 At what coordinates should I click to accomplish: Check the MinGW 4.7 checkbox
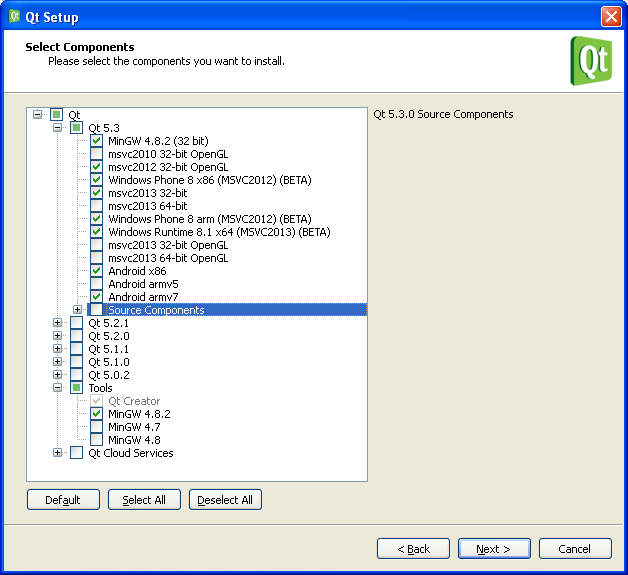click(96, 427)
